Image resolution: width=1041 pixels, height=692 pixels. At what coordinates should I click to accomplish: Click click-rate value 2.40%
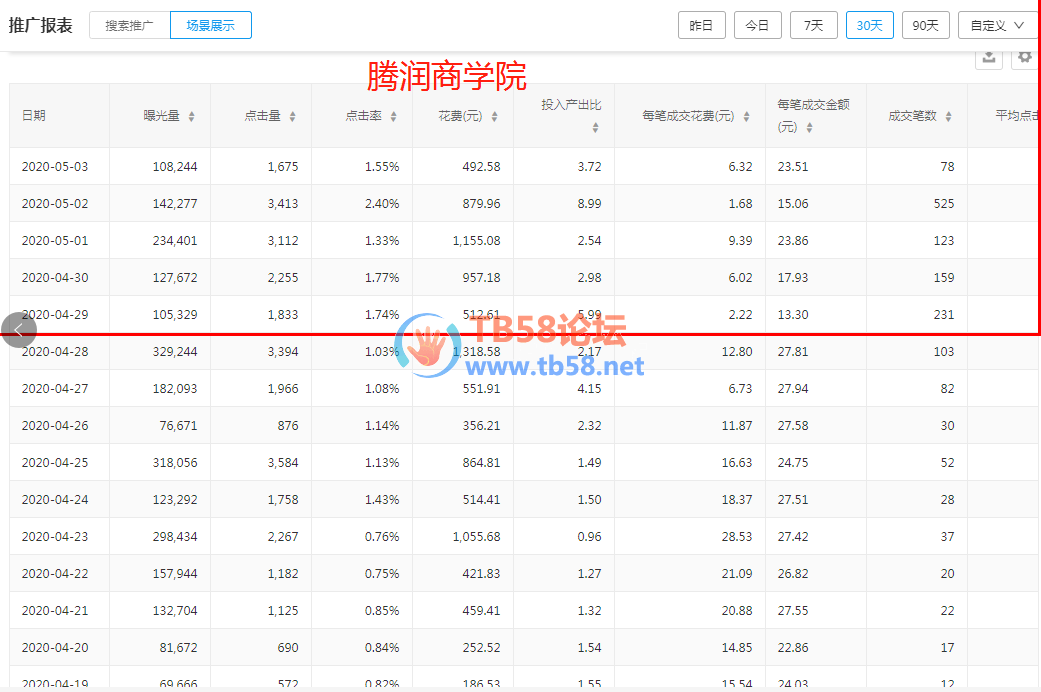tap(382, 204)
